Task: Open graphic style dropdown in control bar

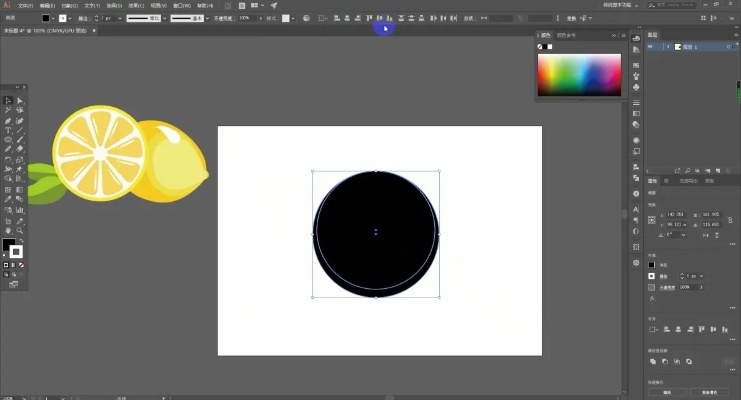Action: 293,18
